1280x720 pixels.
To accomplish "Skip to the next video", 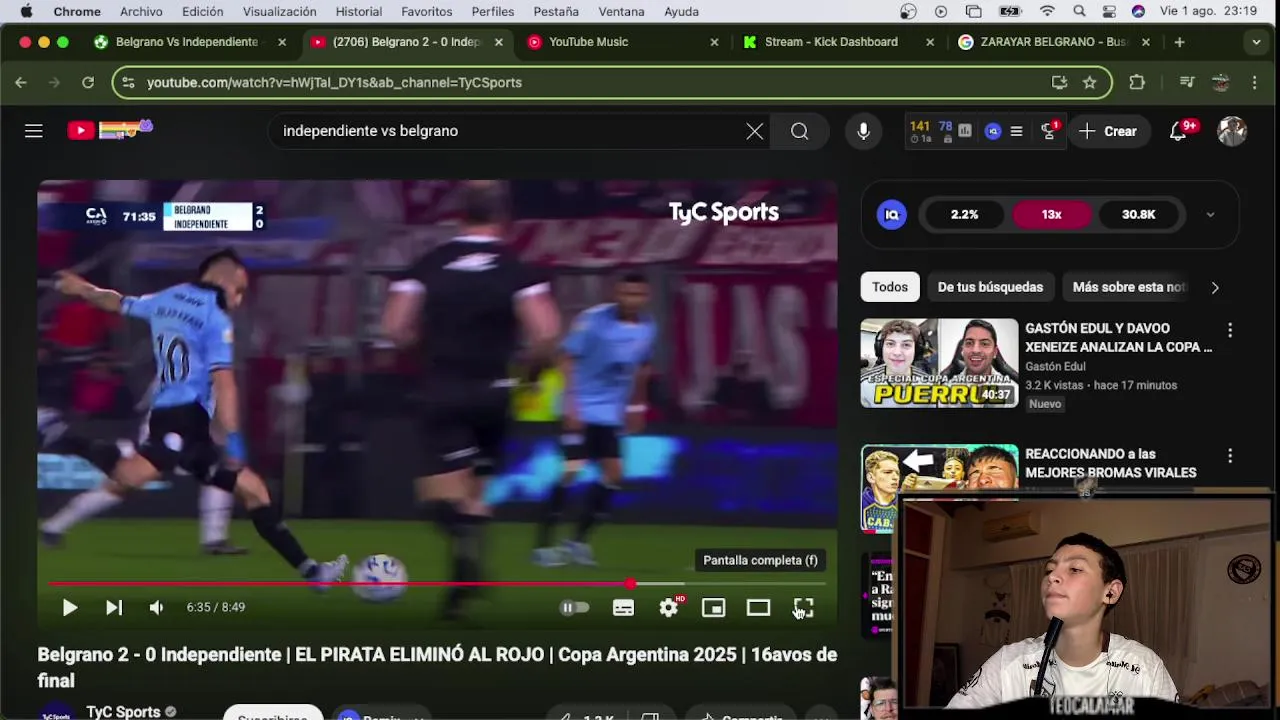I will tap(114, 607).
